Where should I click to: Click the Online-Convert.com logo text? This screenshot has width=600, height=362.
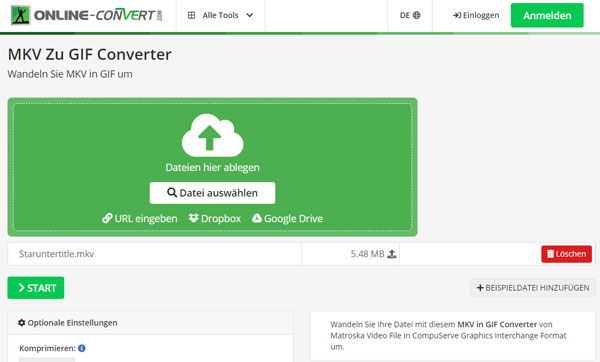98,15
